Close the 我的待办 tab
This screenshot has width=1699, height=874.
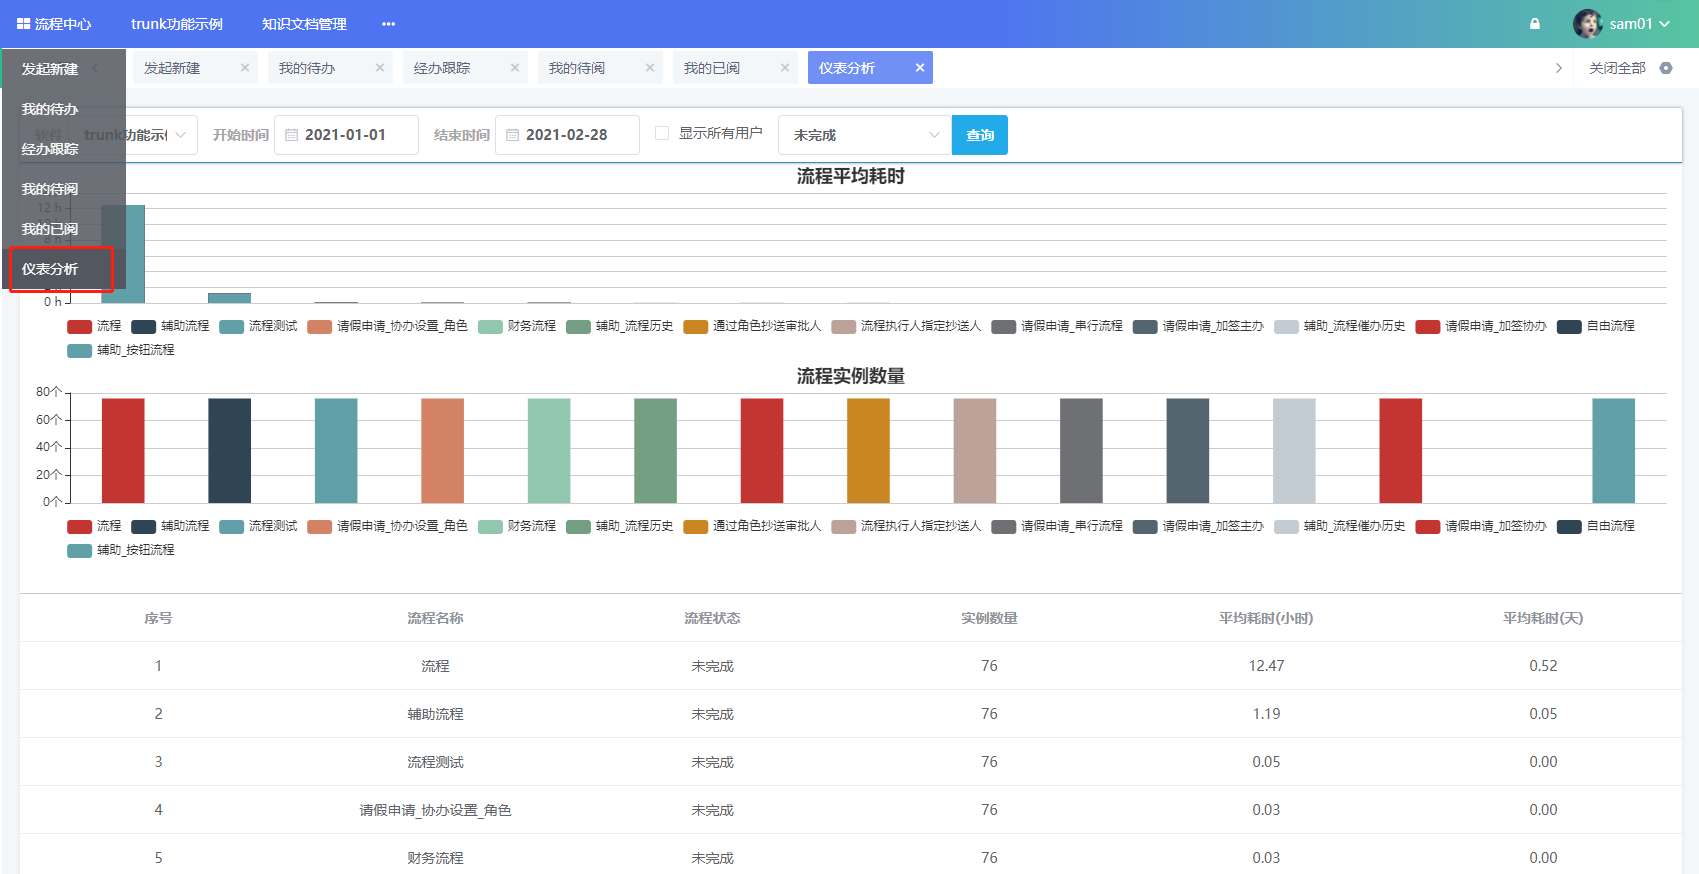pos(380,68)
